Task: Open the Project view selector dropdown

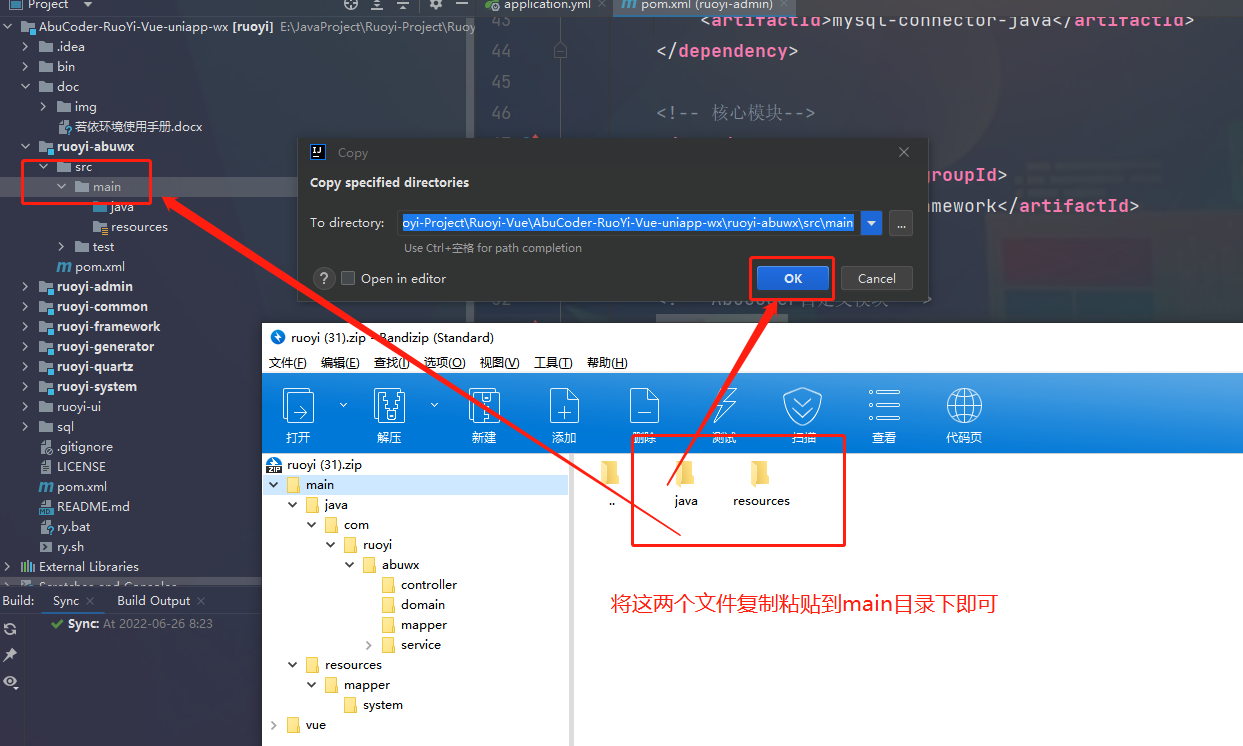Action: [88, 5]
